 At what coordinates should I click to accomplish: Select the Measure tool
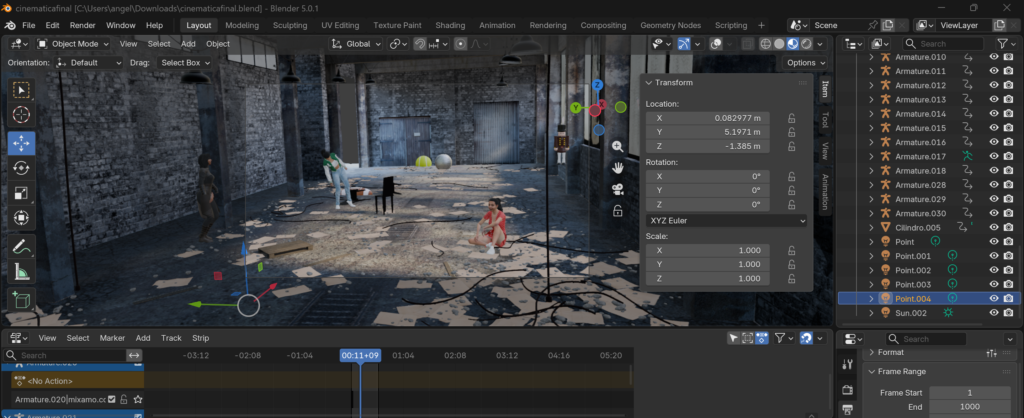(21, 272)
